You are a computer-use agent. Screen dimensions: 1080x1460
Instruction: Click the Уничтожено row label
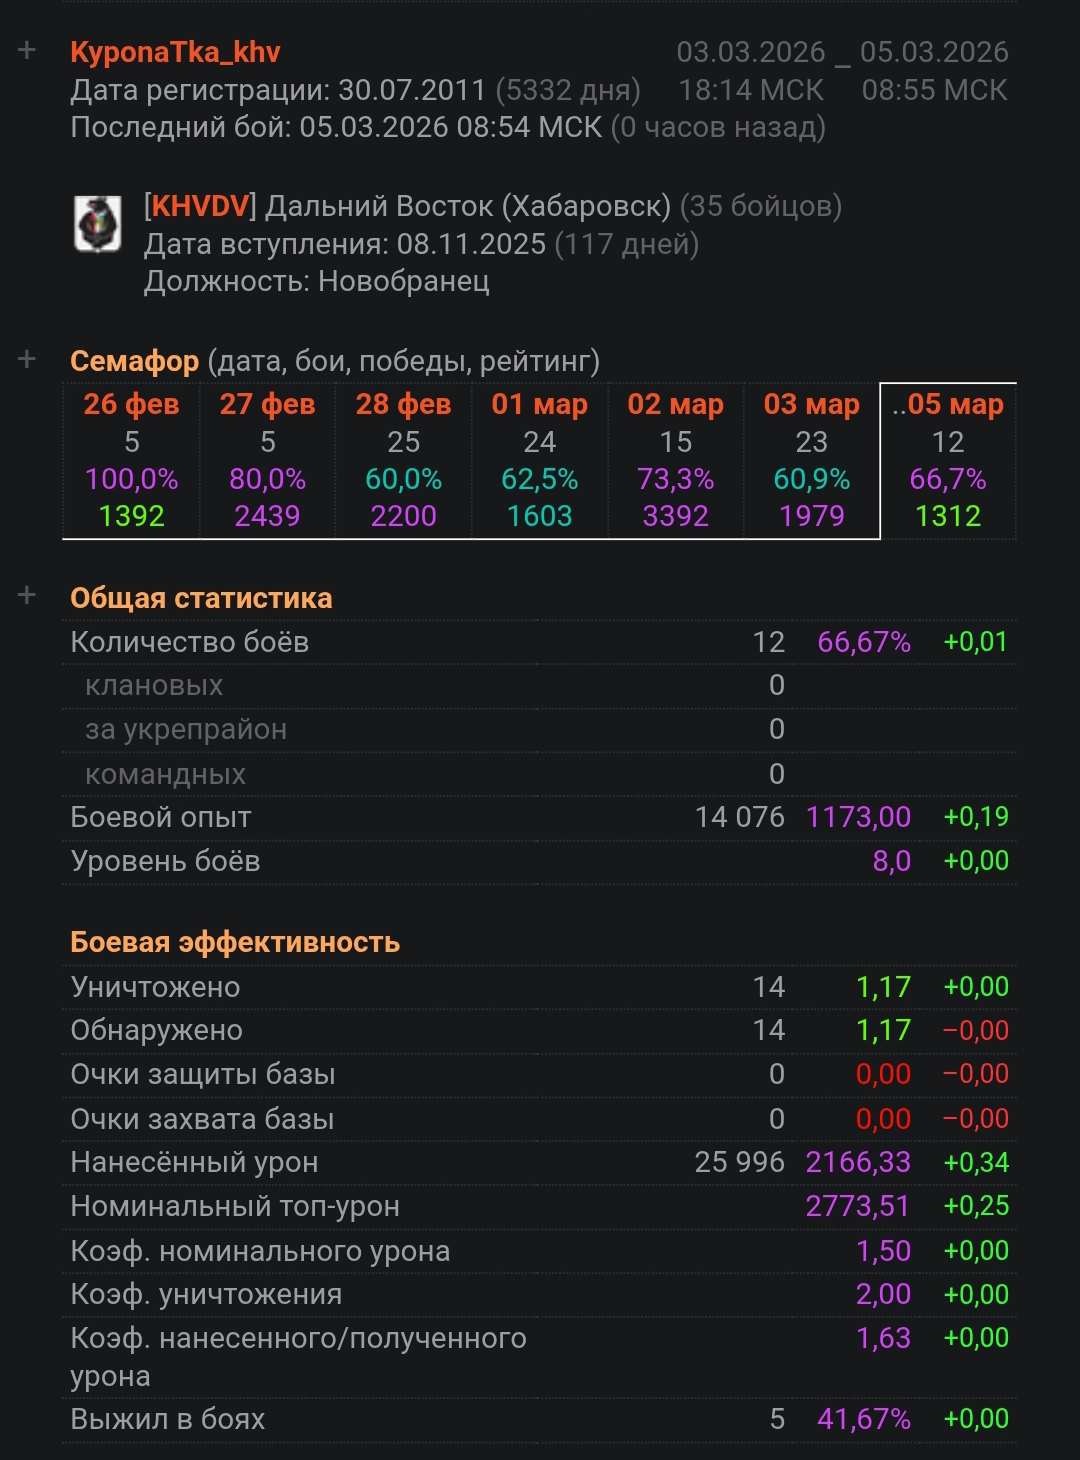click(x=155, y=987)
